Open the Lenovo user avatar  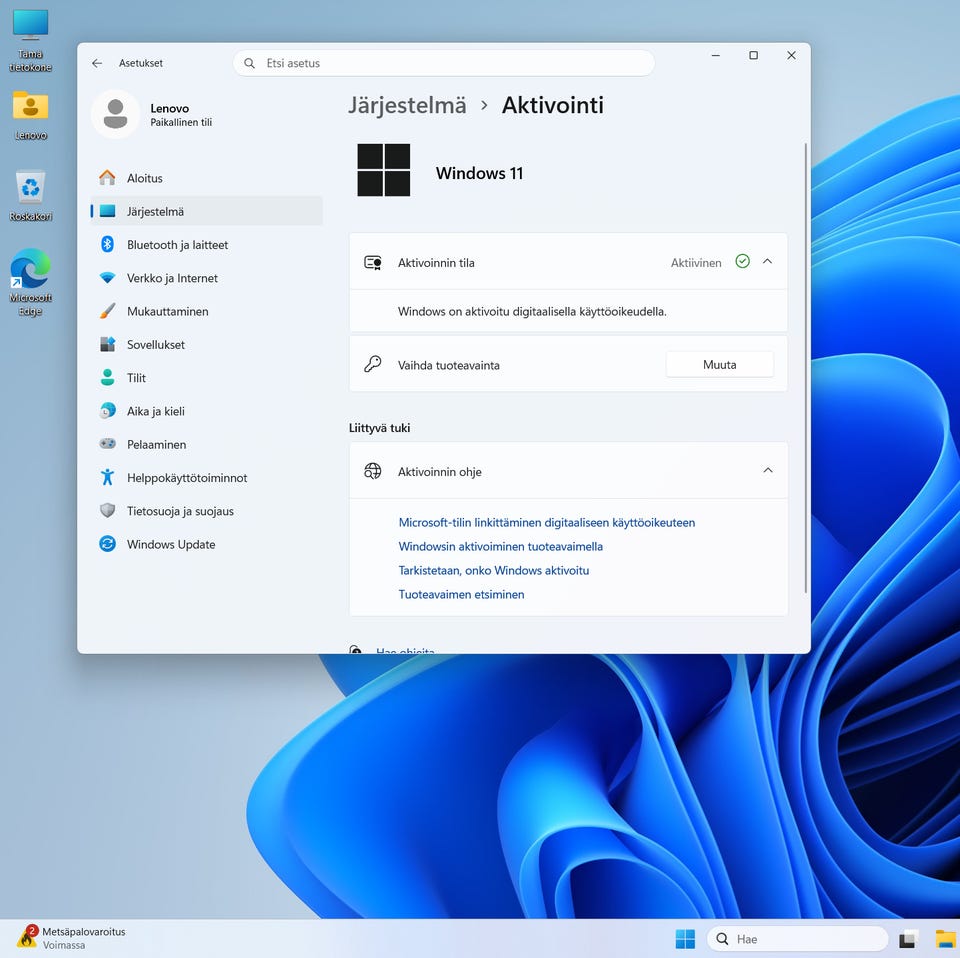(115, 114)
